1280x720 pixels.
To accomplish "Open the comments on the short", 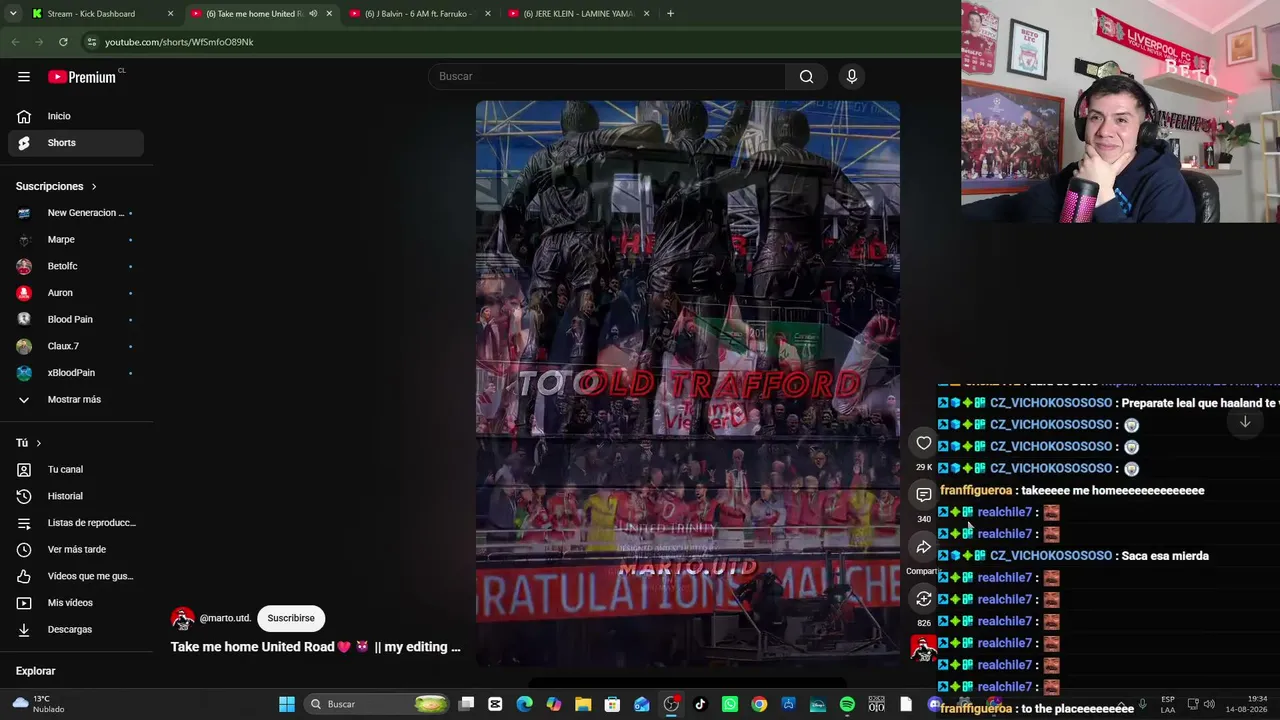I will (923, 495).
